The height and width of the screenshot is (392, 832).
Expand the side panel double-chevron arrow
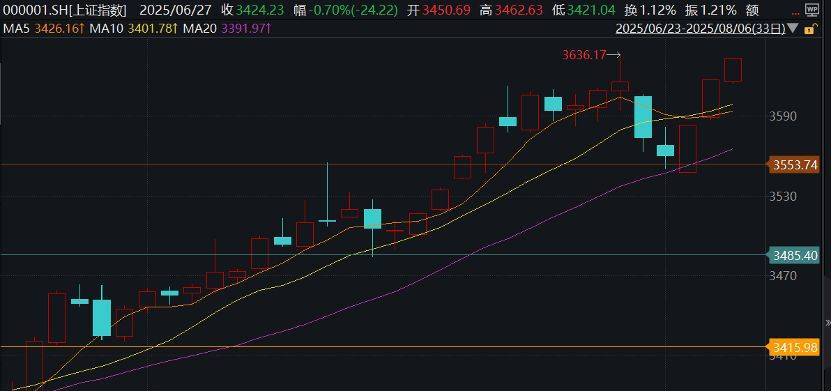(828, 322)
